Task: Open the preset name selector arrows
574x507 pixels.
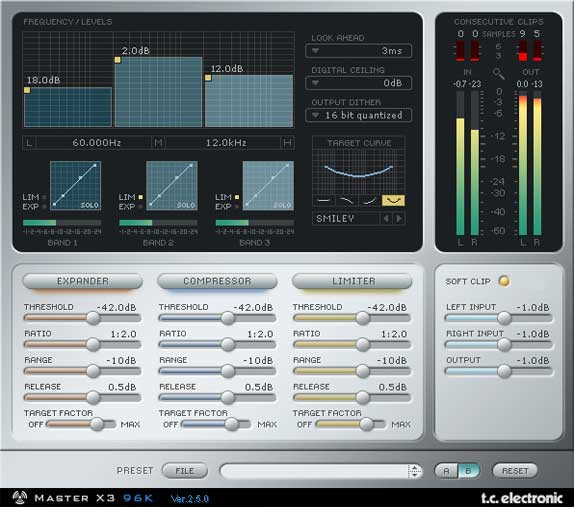Action: click(x=414, y=471)
